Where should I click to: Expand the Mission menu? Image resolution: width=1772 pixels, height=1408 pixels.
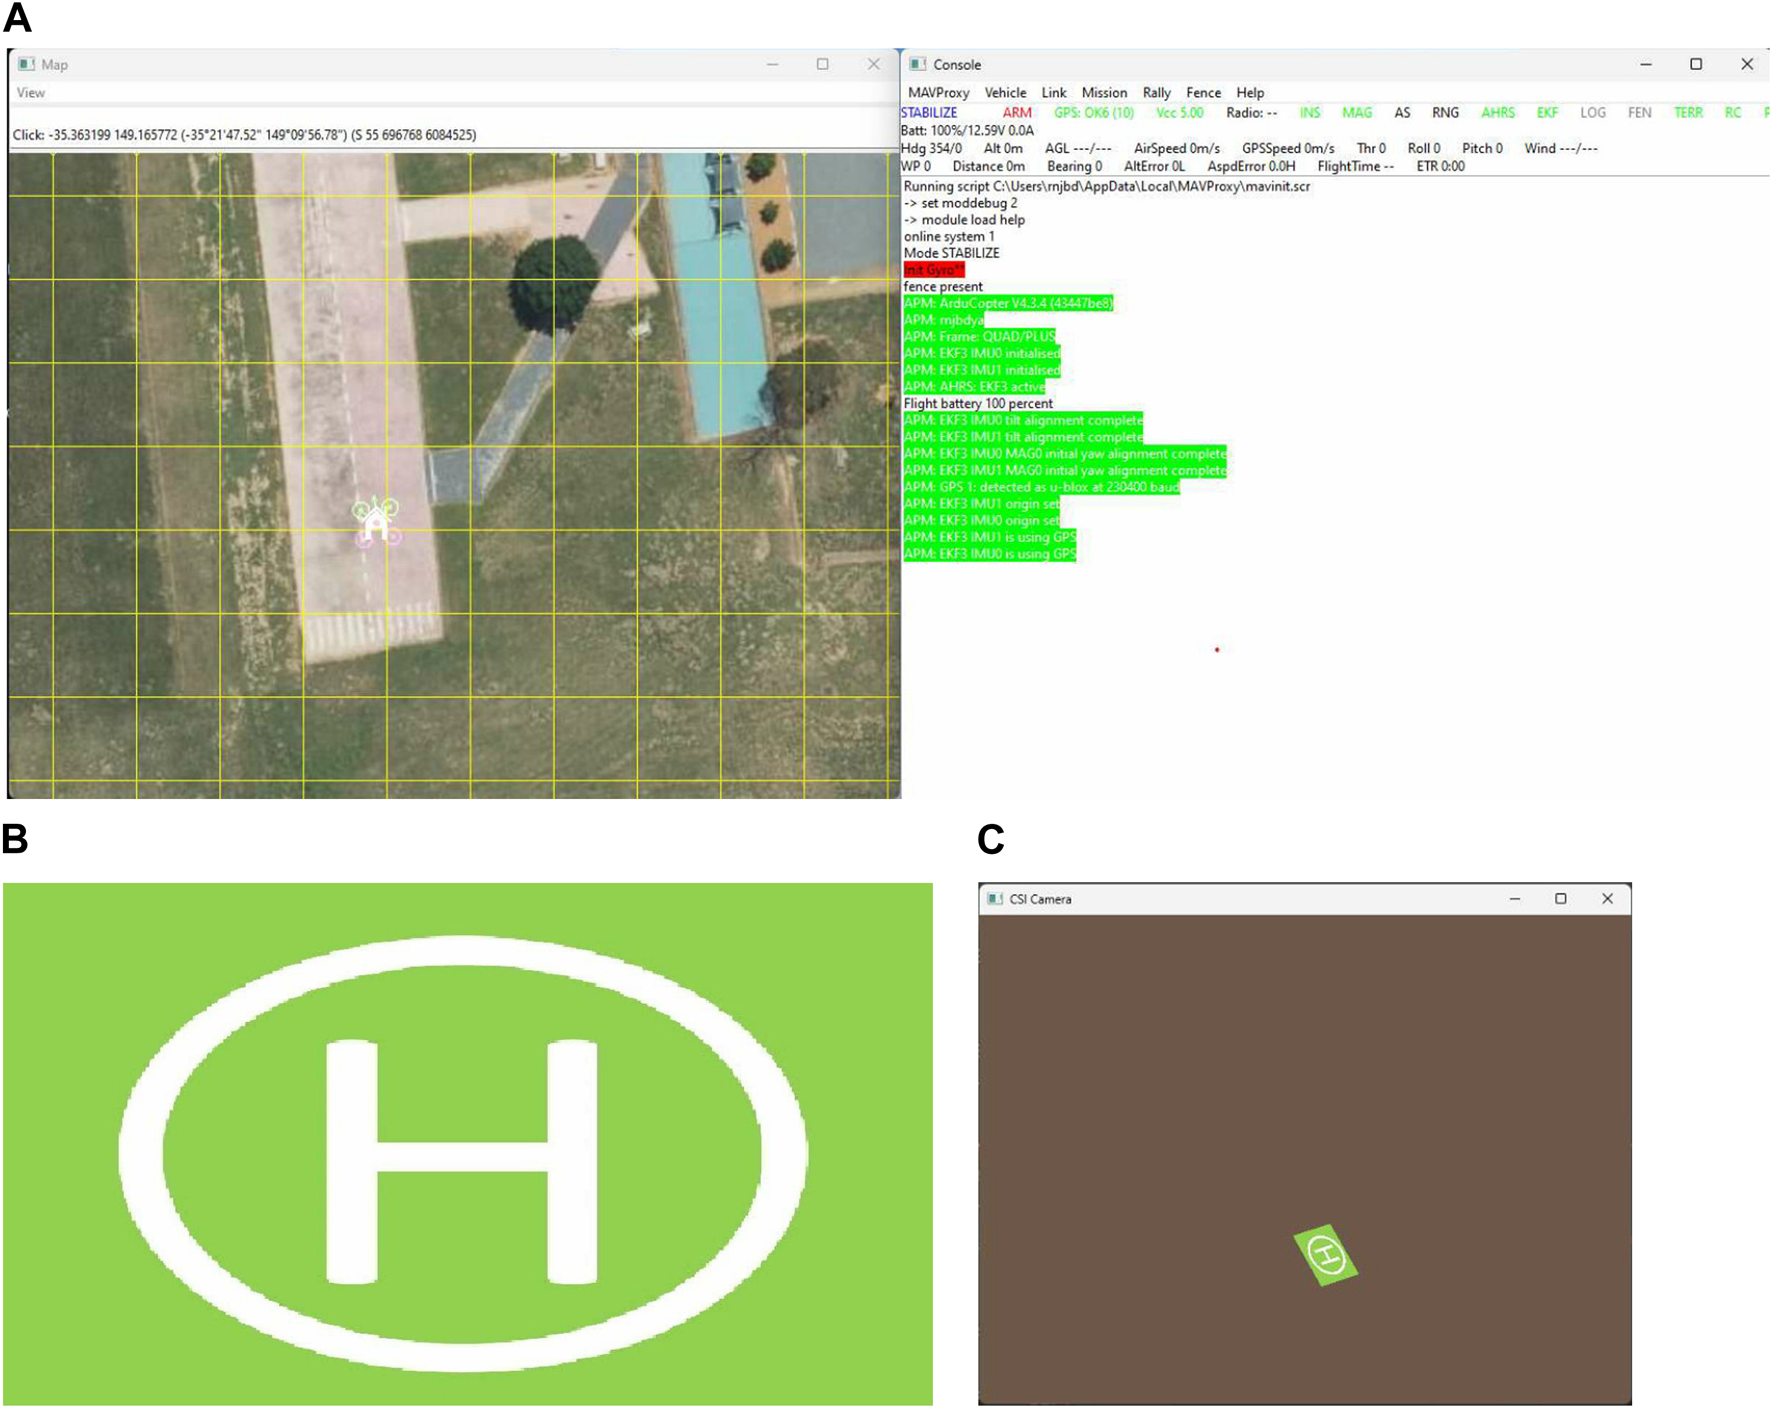tap(1104, 93)
